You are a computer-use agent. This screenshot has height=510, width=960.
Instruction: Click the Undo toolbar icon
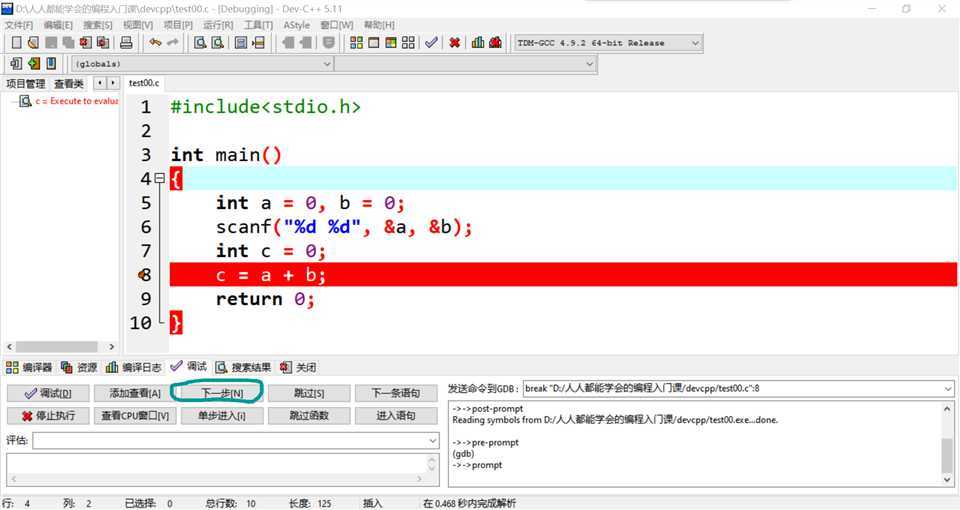pyautogui.click(x=156, y=42)
